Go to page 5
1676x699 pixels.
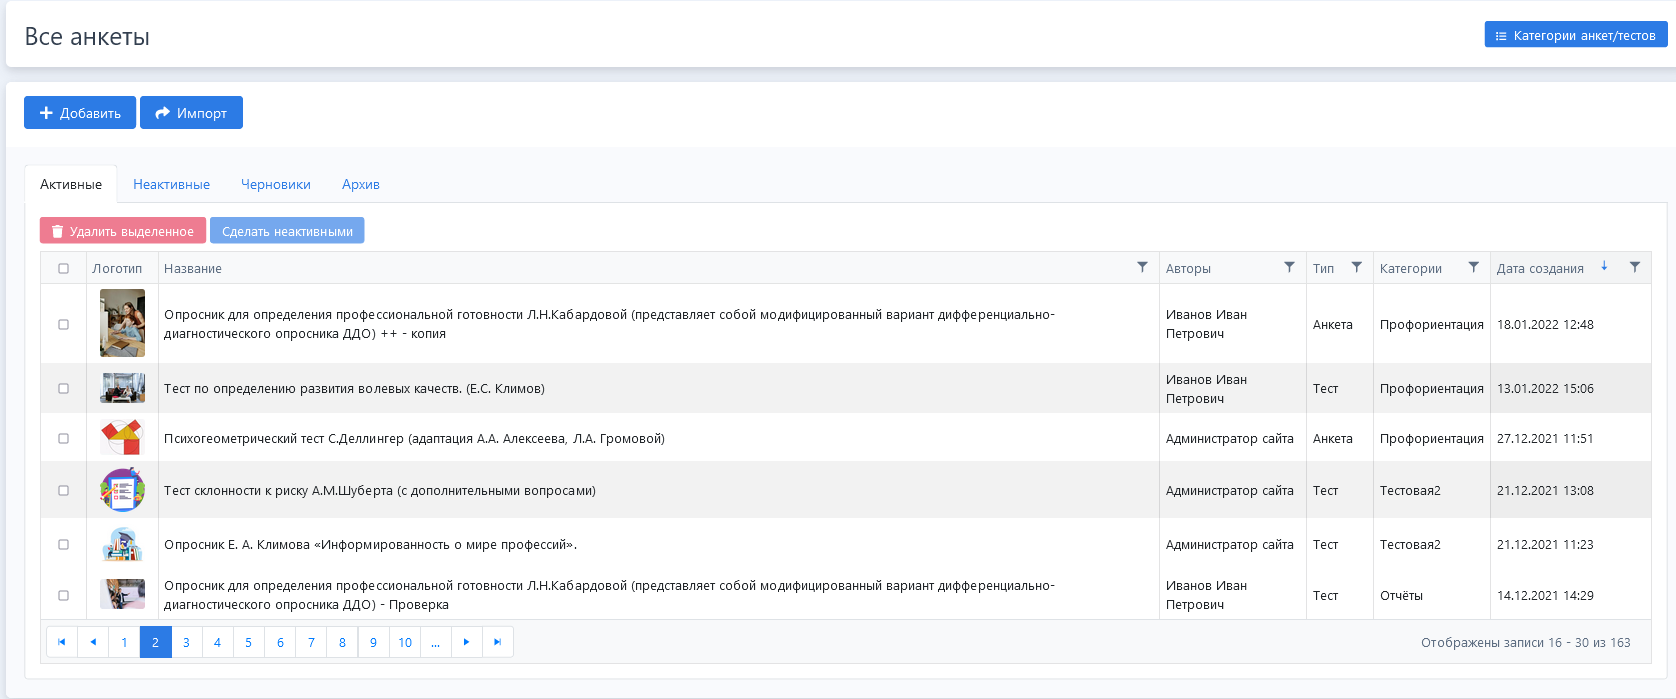coord(249,642)
